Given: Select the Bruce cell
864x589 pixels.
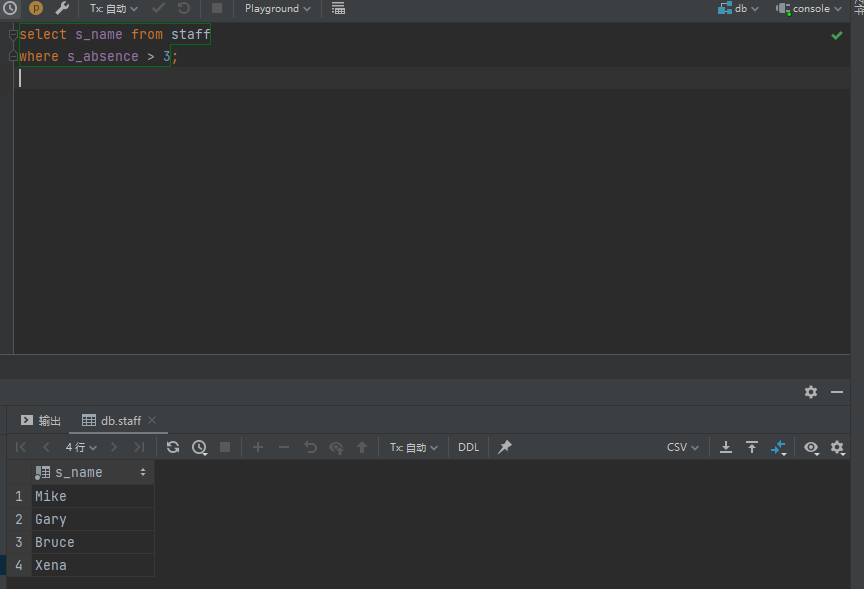Looking at the screenshot, I should pos(93,542).
